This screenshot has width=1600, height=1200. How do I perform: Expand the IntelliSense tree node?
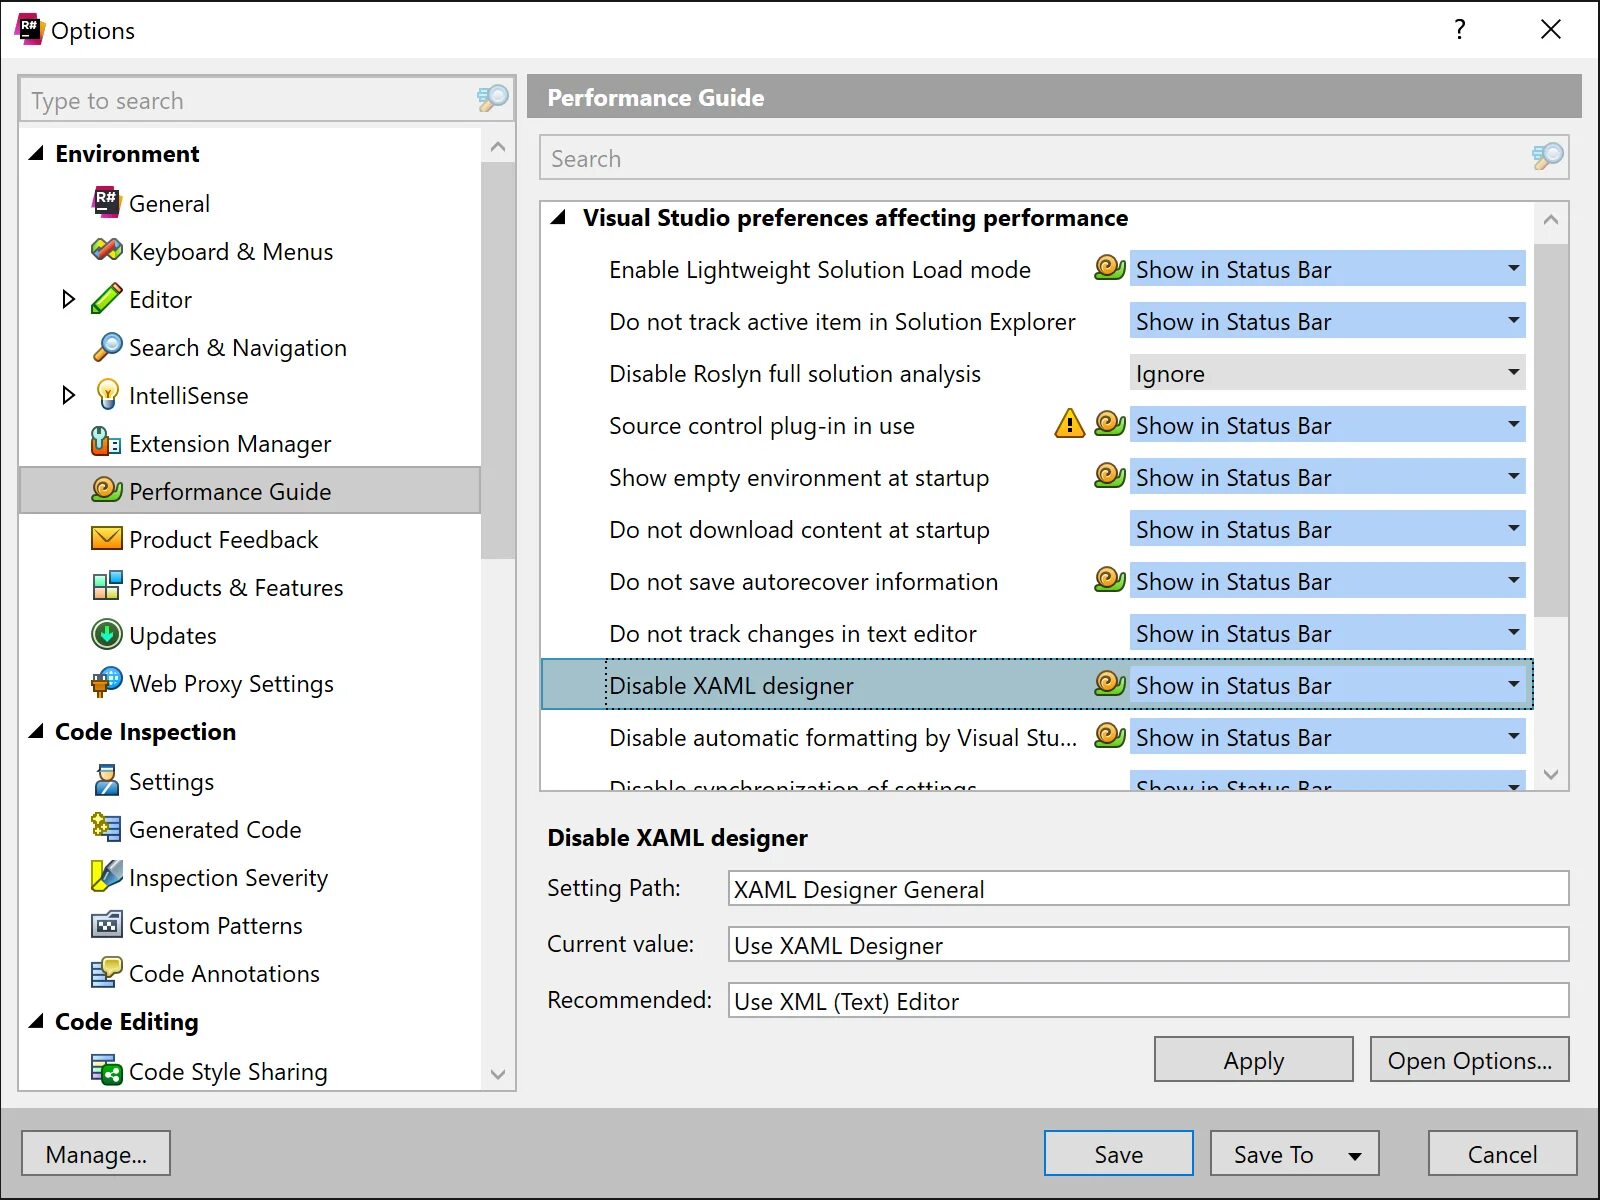(x=68, y=394)
